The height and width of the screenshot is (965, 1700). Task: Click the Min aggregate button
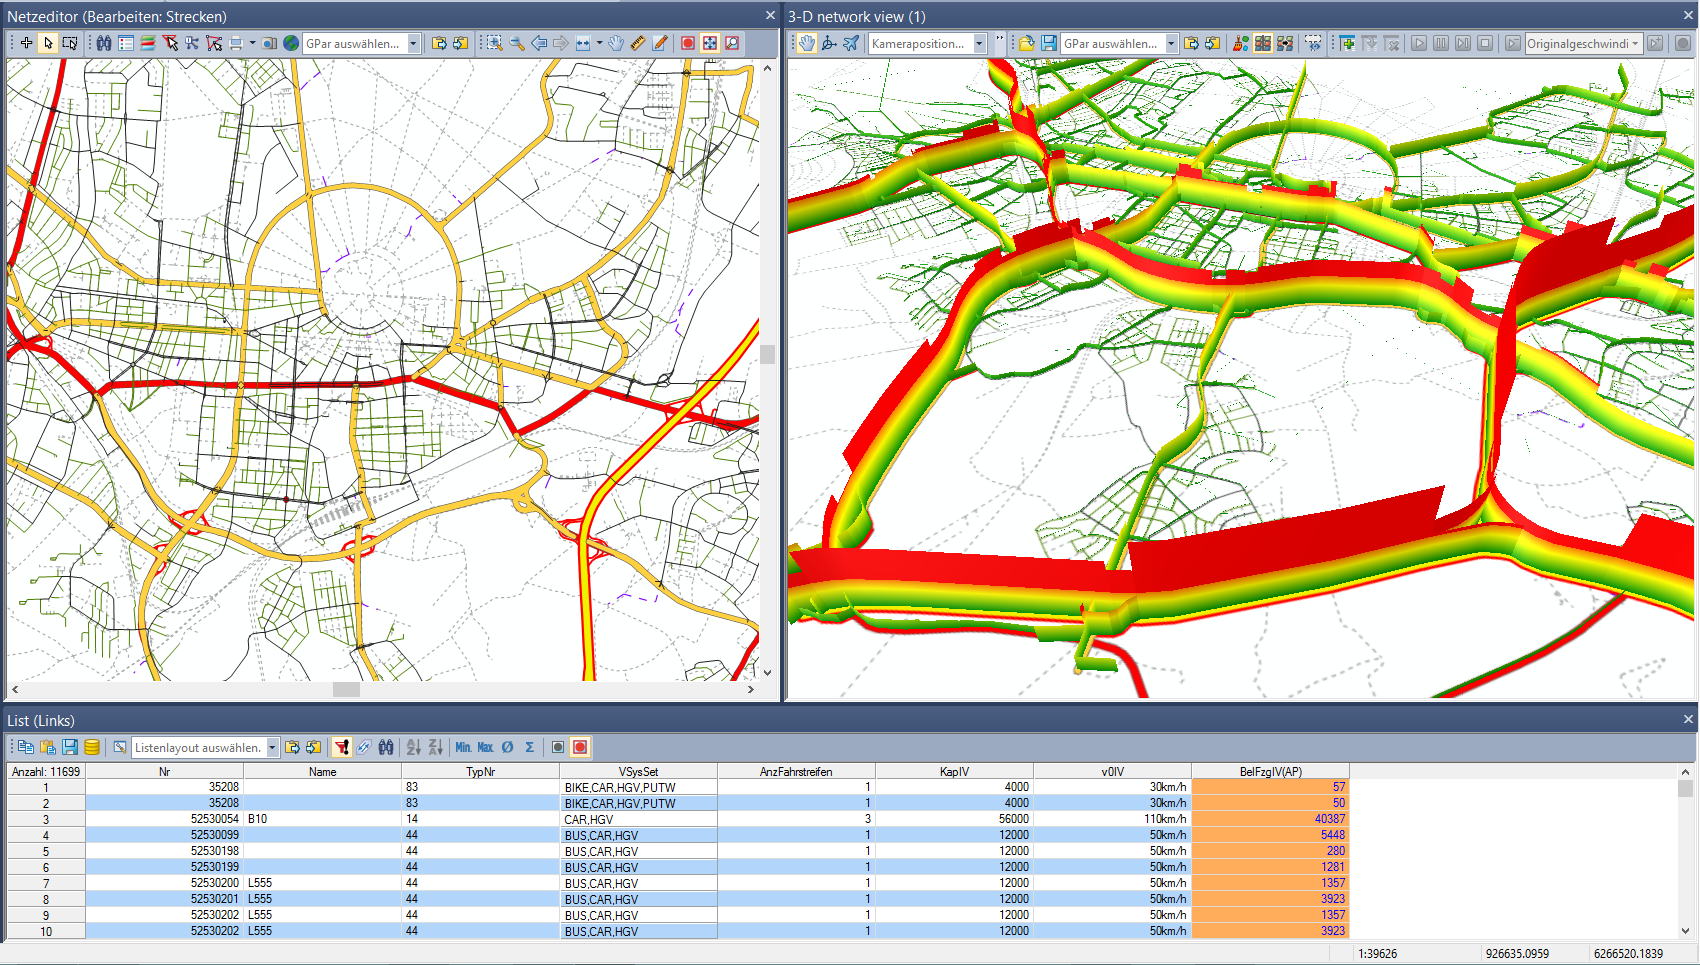tap(463, 747)
